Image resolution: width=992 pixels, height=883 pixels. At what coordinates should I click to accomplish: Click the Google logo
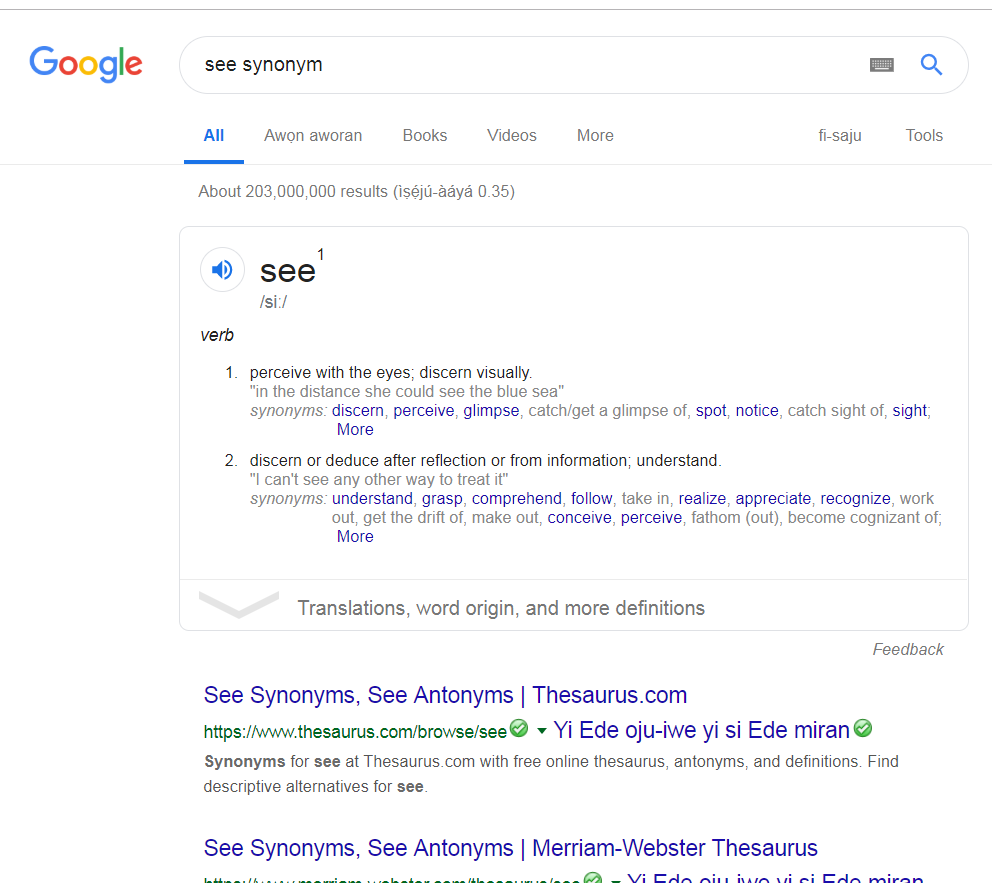(86, 64)
